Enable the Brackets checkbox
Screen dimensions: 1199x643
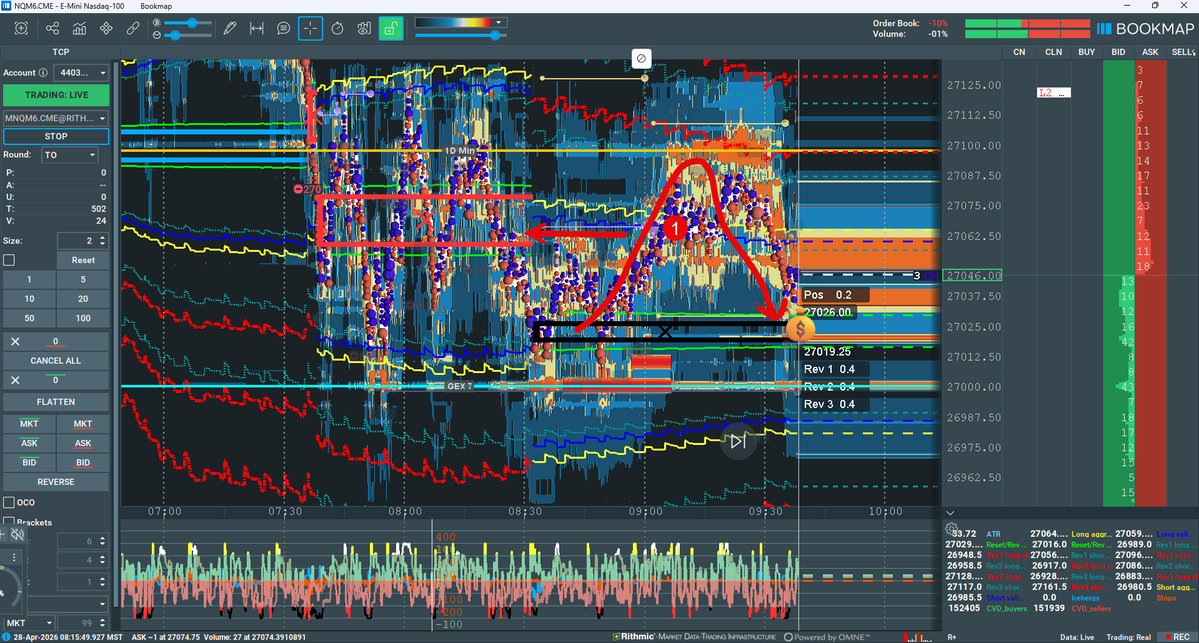click(x=9, y=522)
